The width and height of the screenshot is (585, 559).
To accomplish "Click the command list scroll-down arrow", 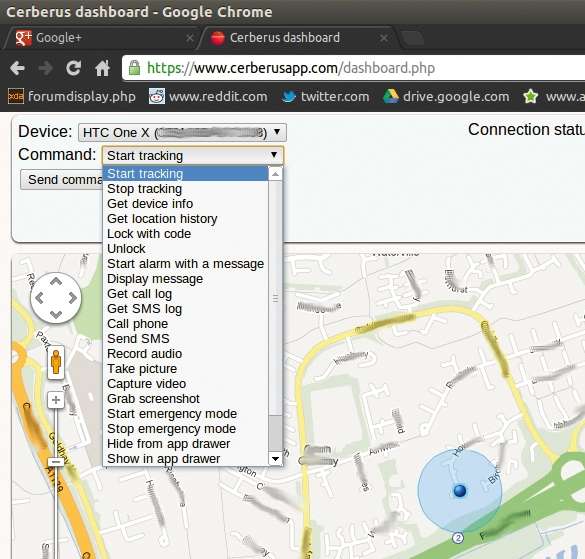I will click(275, 458).
